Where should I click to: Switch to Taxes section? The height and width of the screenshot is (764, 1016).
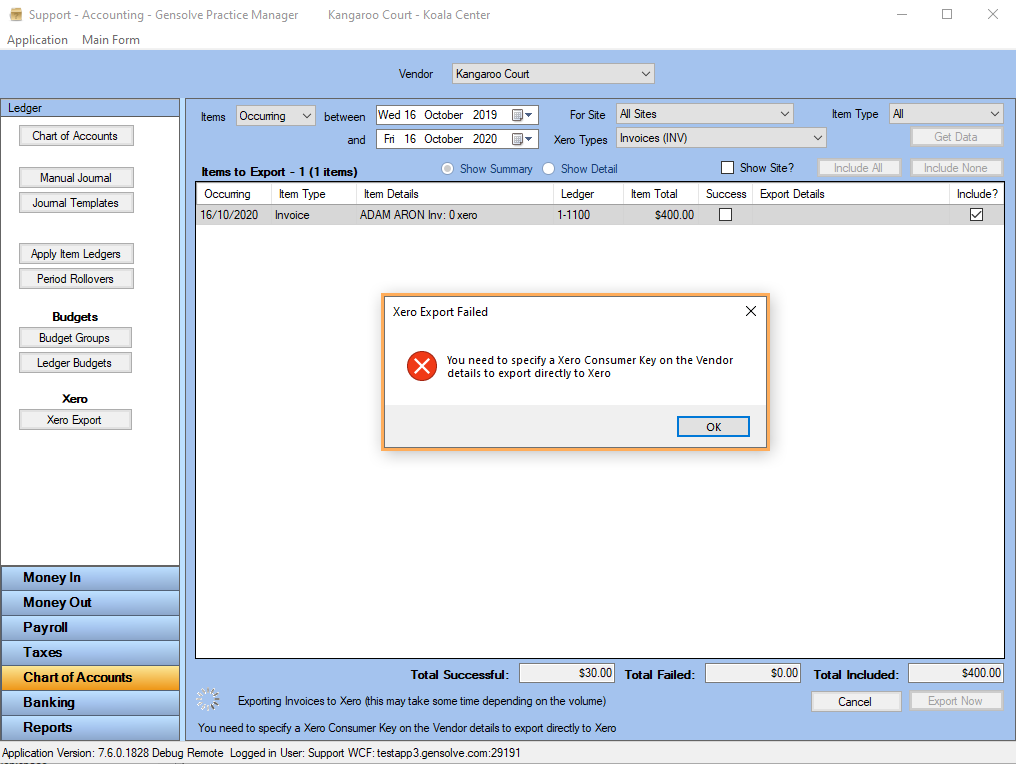tap(91, 653)
